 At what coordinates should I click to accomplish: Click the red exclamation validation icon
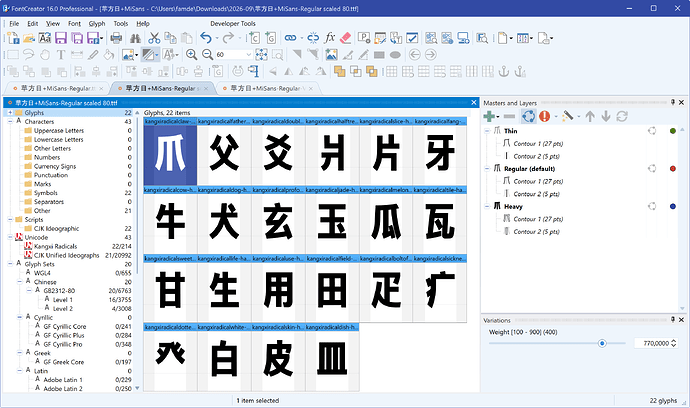[544, 117]
